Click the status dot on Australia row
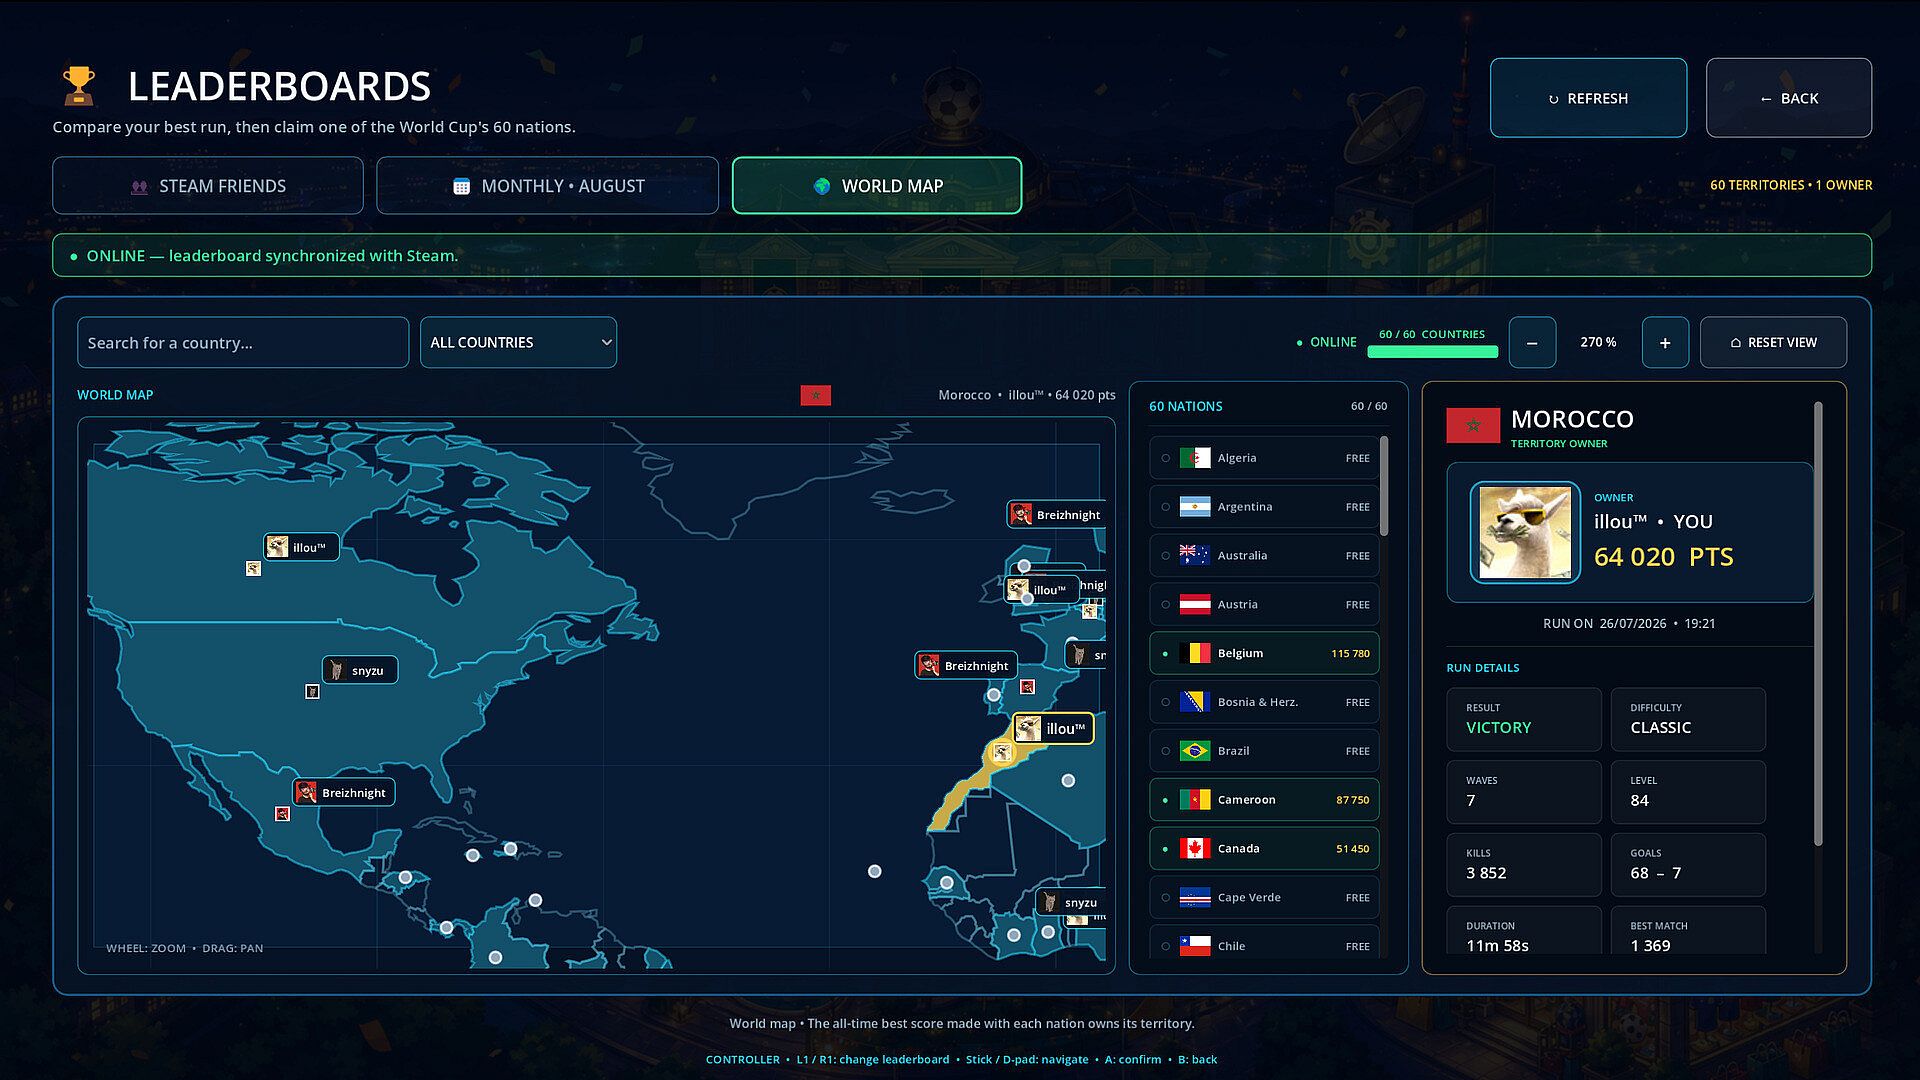Viewport: 1920px width, 1080px height. click(x=1166, y=556)
